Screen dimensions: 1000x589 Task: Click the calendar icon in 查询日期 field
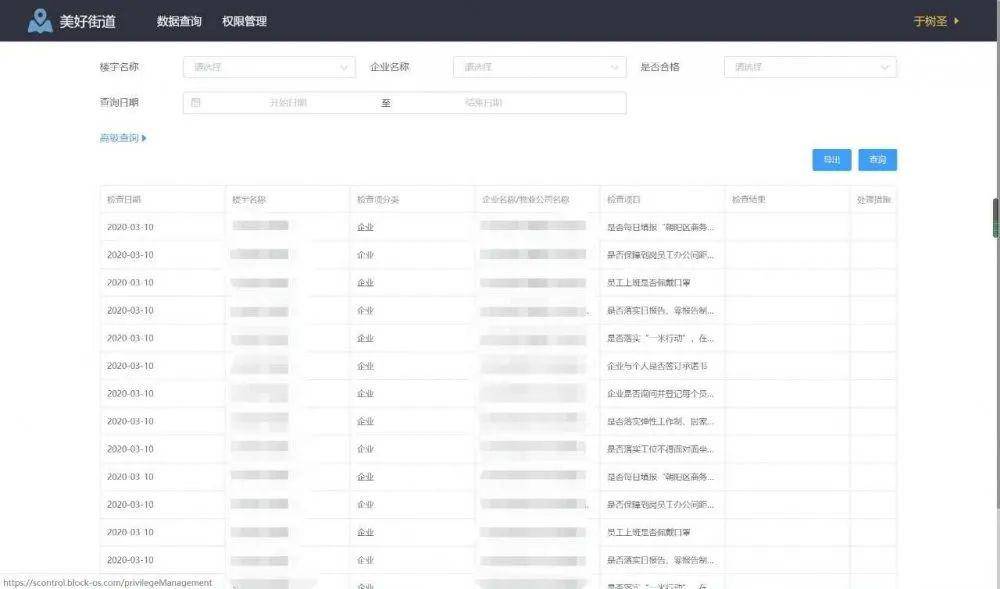(196, 103)
